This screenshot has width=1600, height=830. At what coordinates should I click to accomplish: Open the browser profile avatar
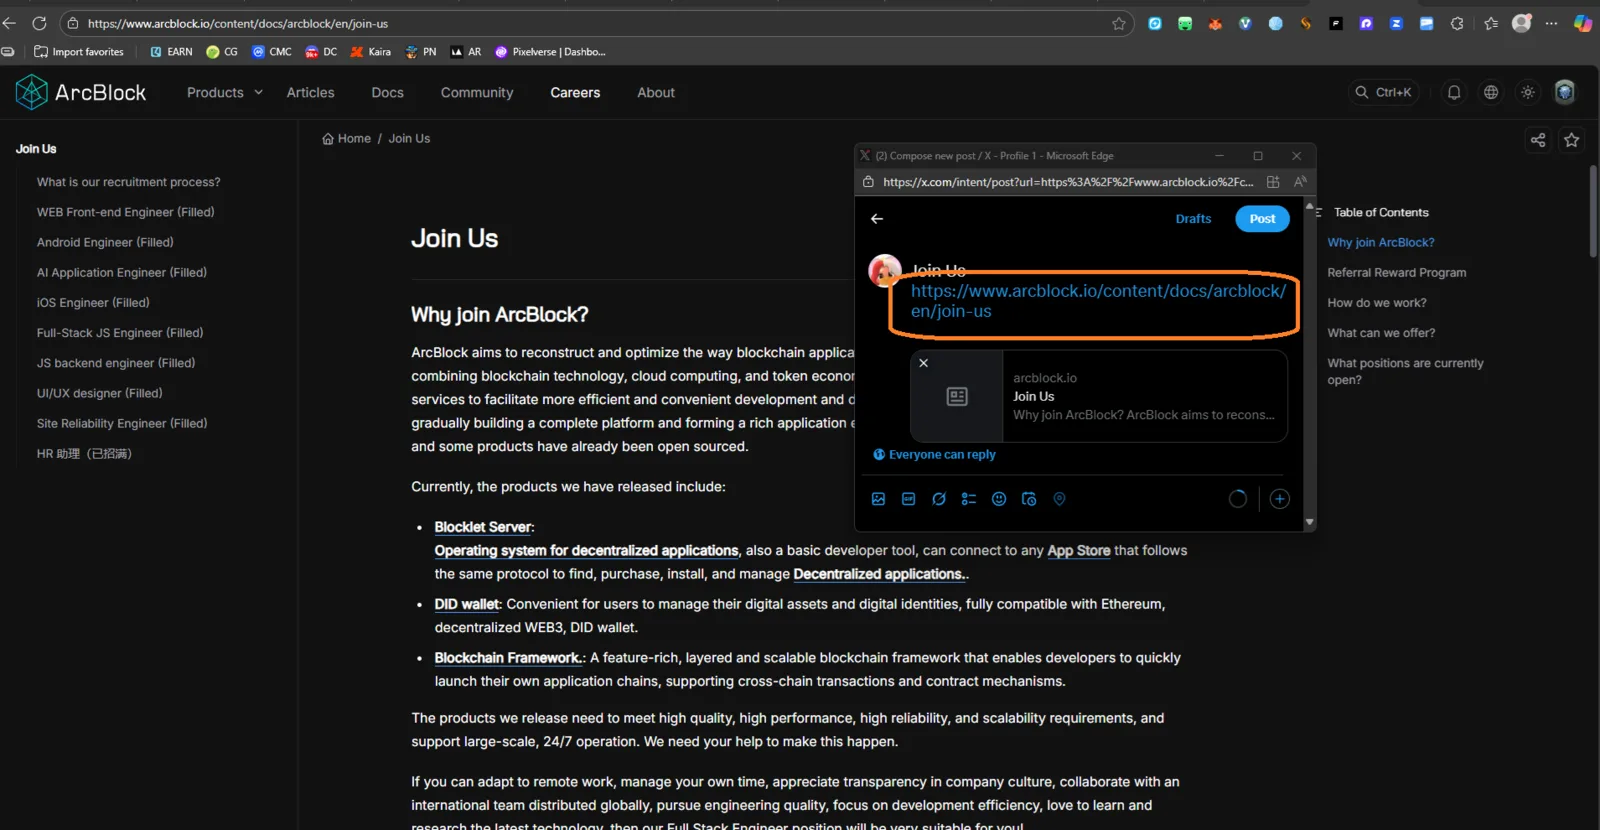coord(1522,23)
